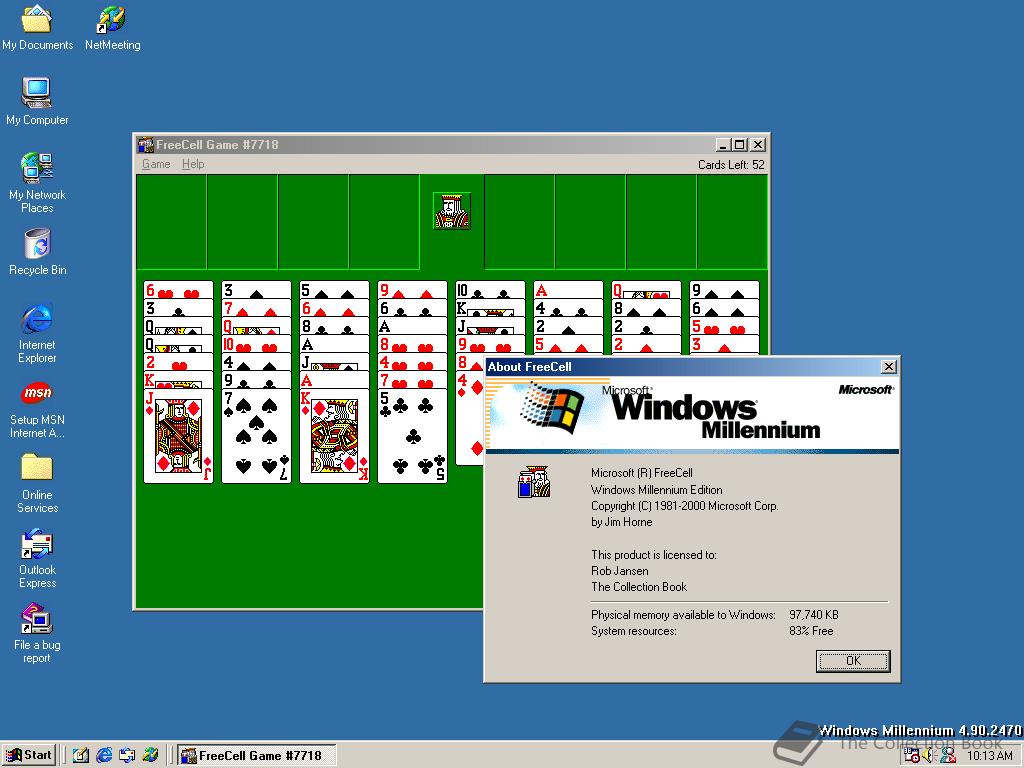Click the Show Desktop Quick Launch icon

81,755
